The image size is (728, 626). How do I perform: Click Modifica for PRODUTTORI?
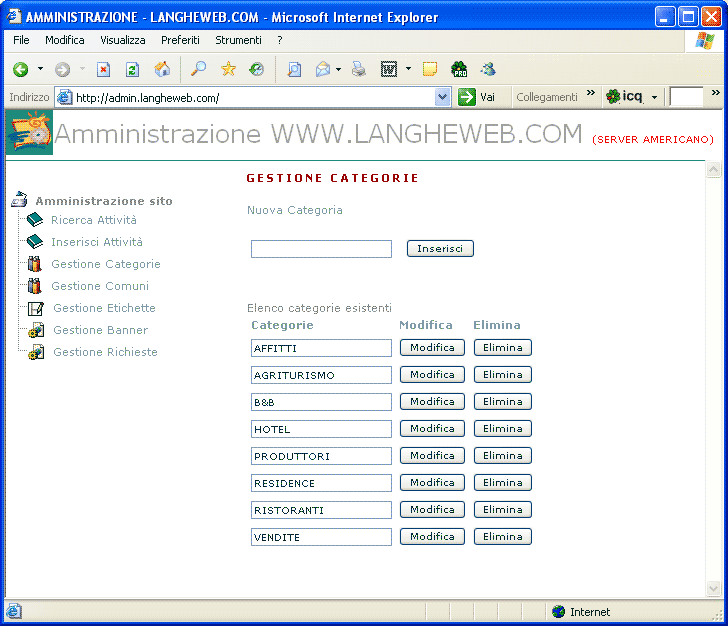[x=432, y=456]
